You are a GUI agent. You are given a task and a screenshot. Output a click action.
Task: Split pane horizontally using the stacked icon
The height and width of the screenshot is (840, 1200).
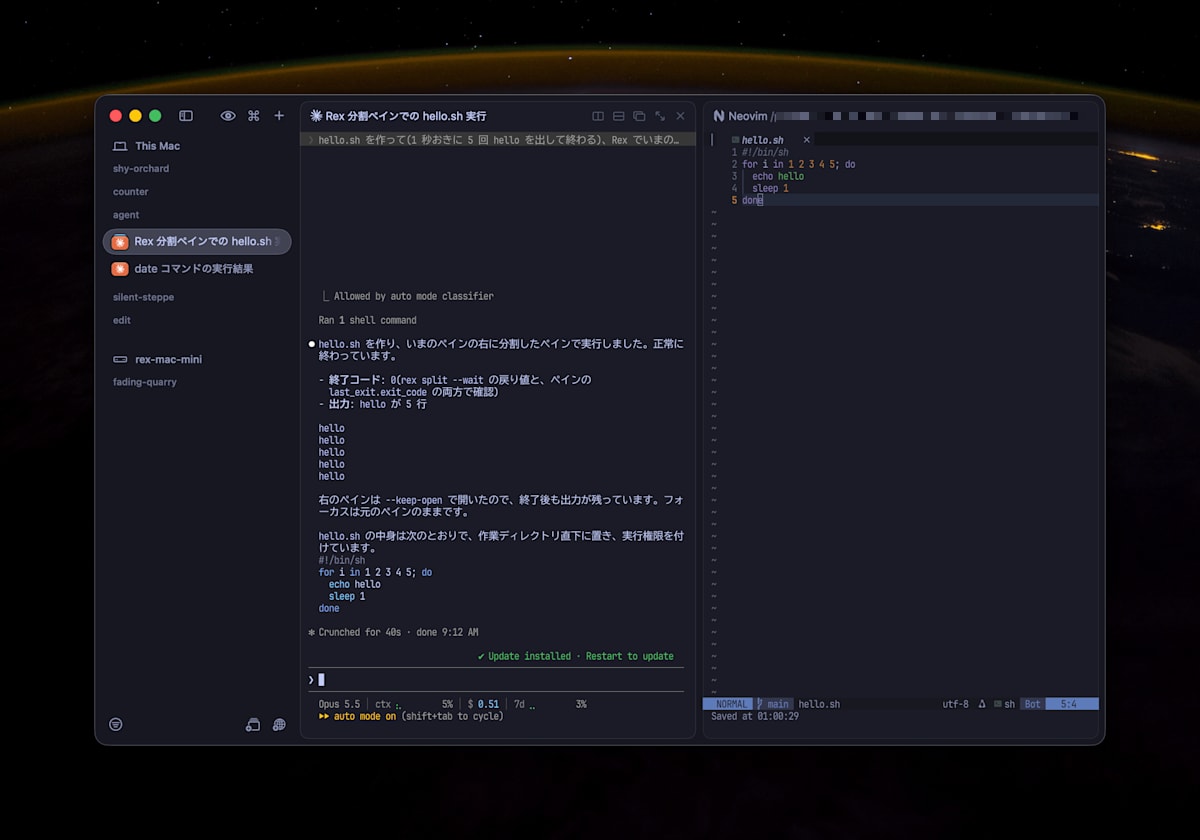point(619,116)
